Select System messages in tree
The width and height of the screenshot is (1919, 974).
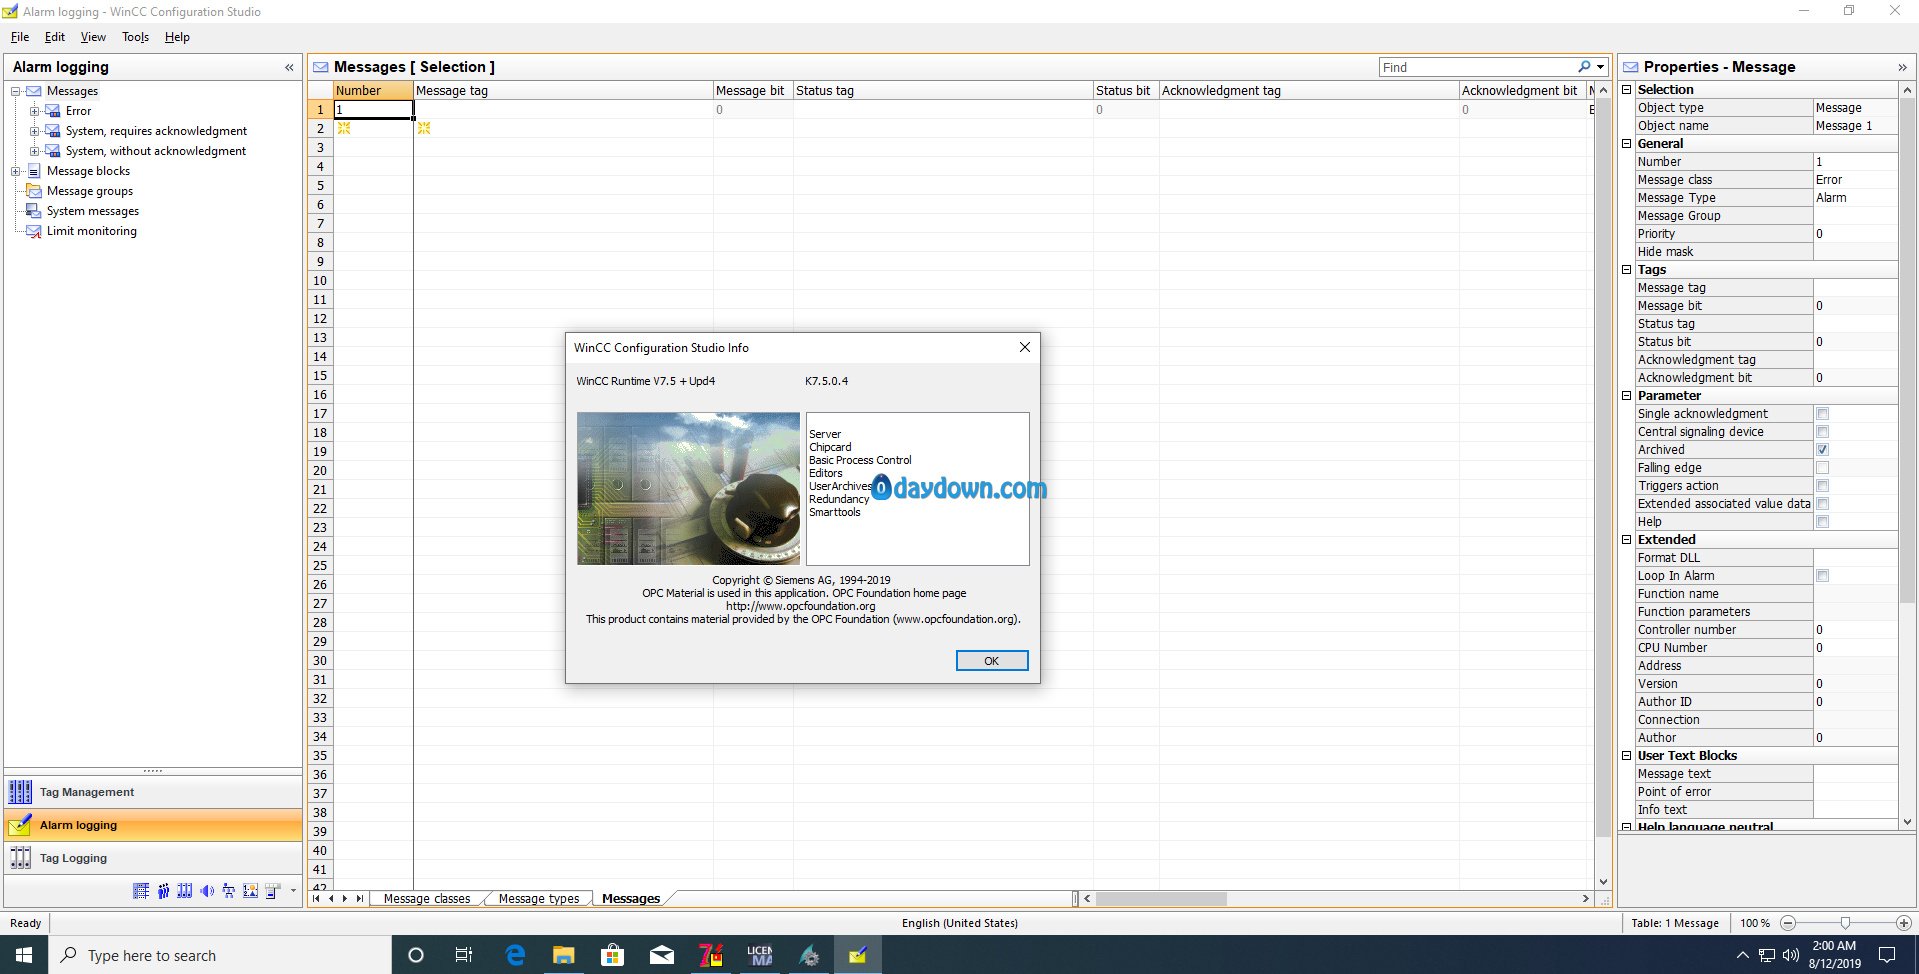point(93,211)
